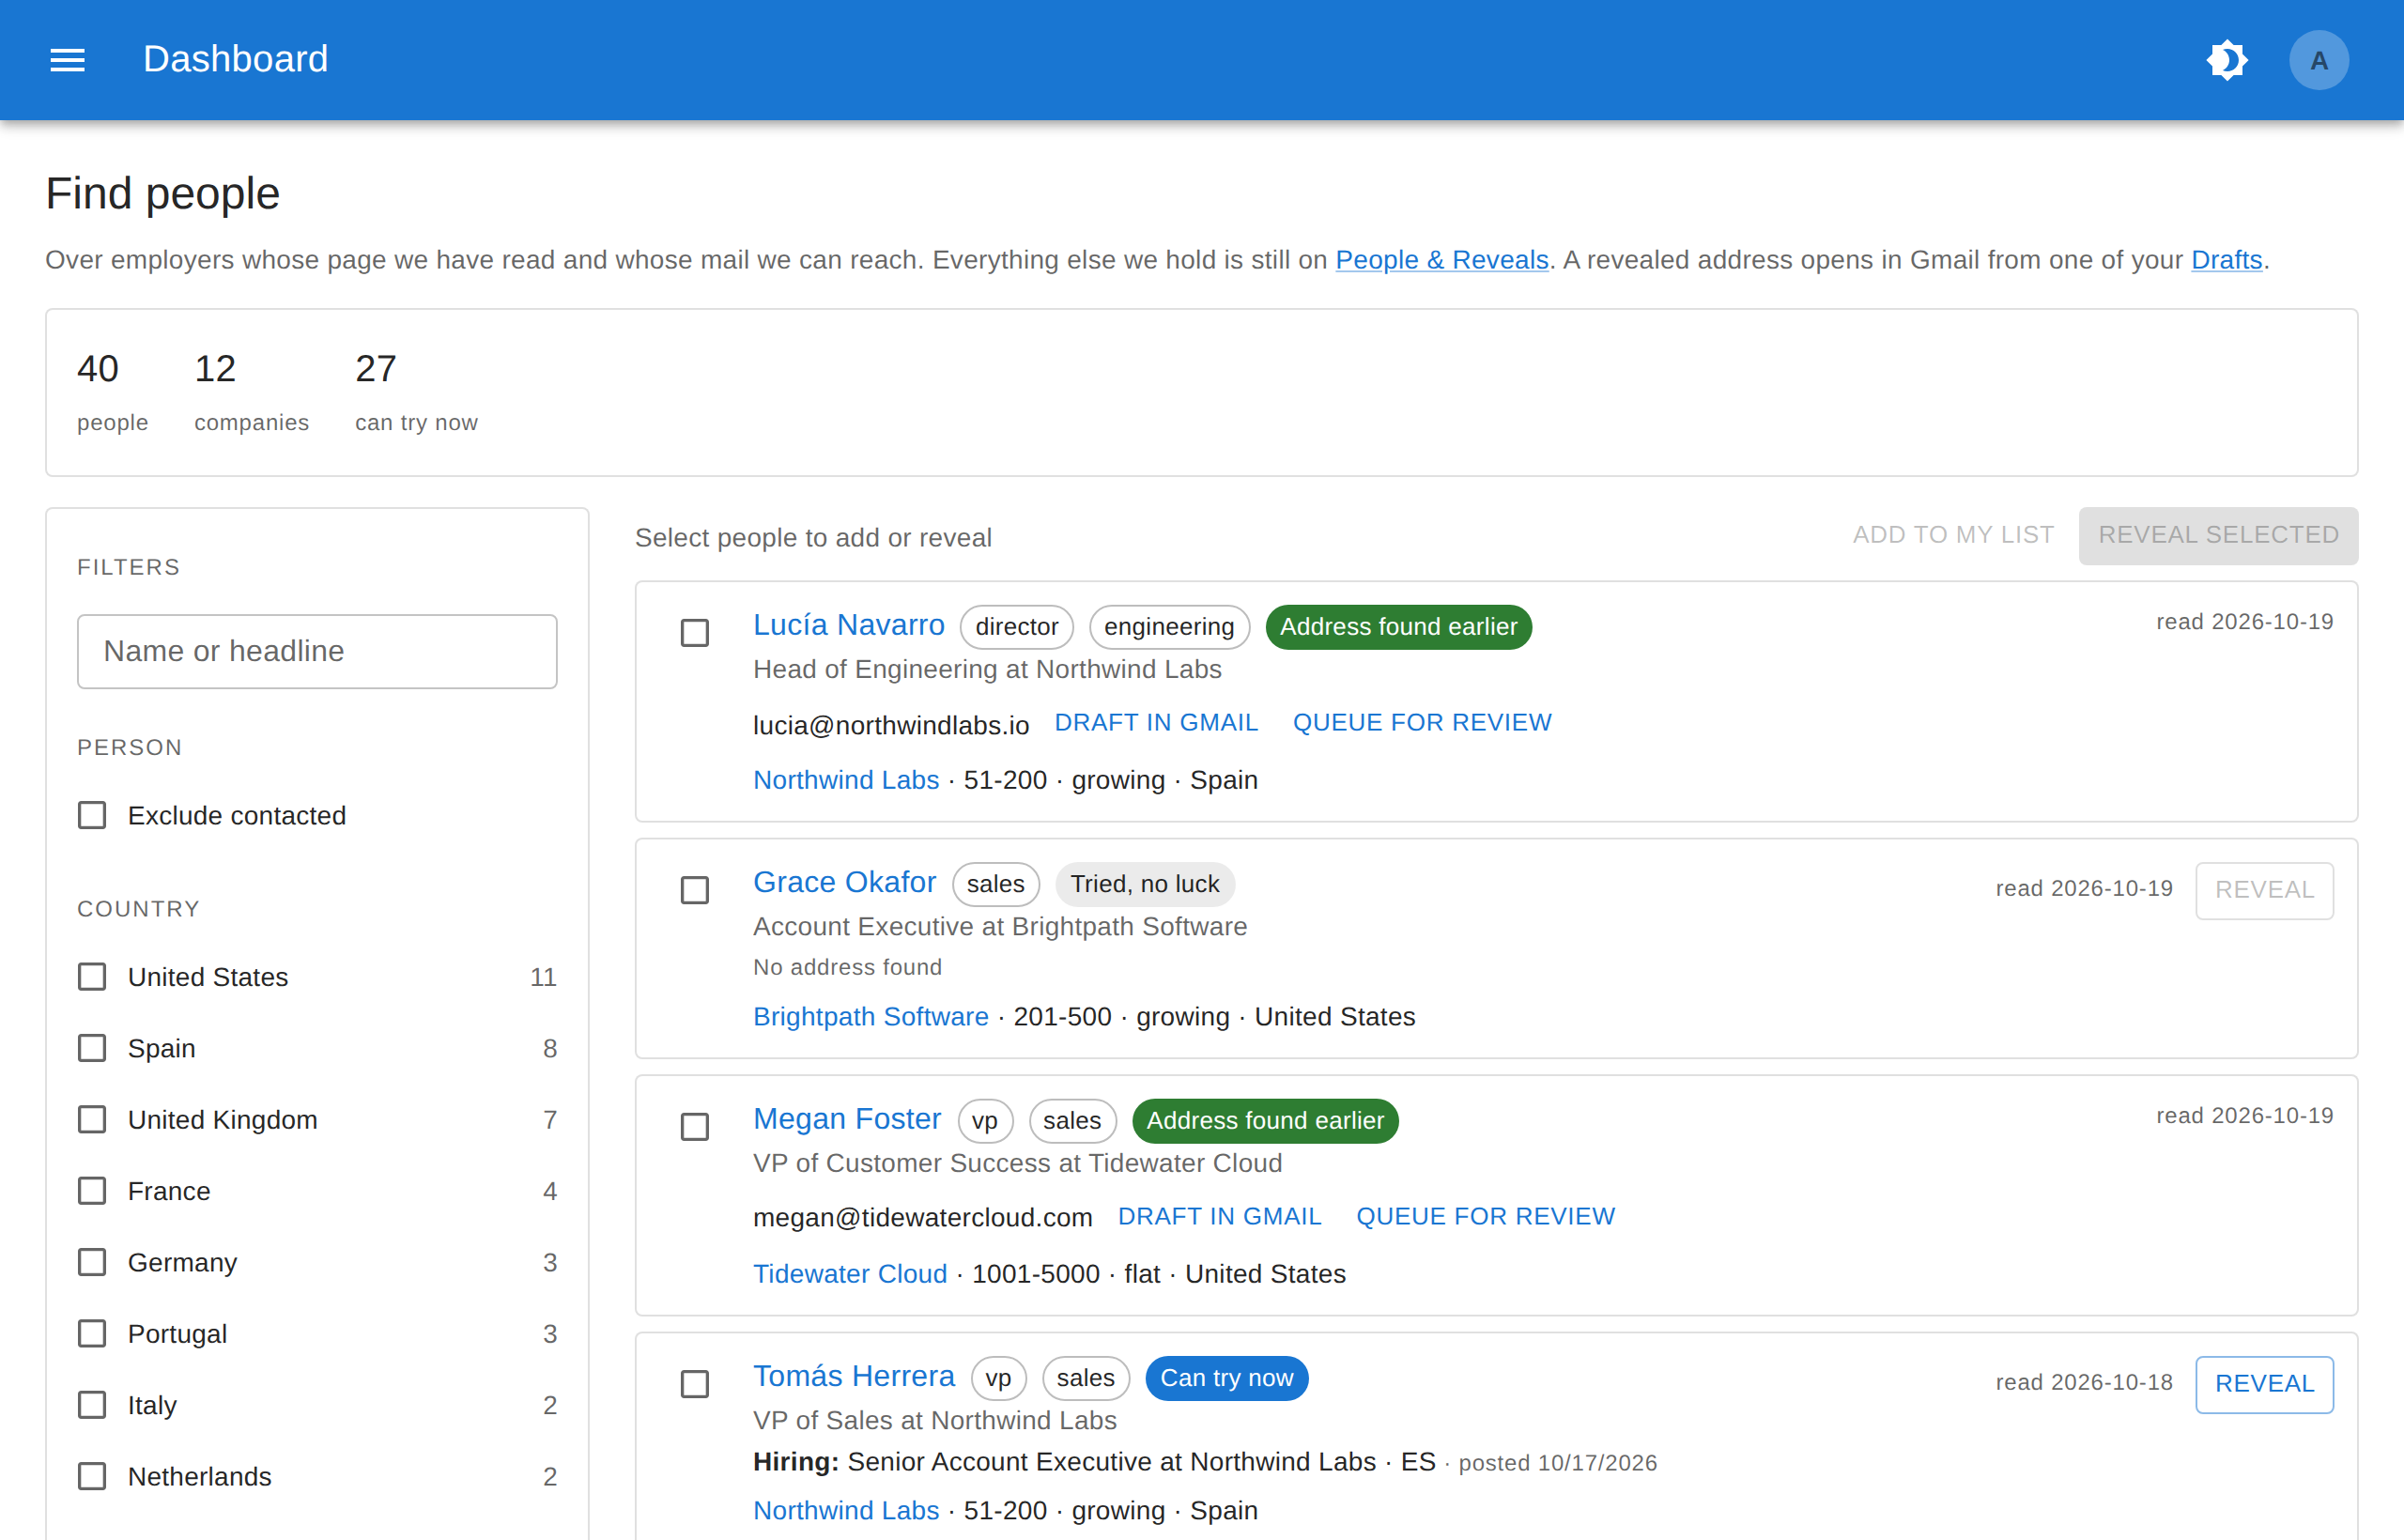
Task: Open Tomás Herrera's profile link
Action: (853, 1376)
